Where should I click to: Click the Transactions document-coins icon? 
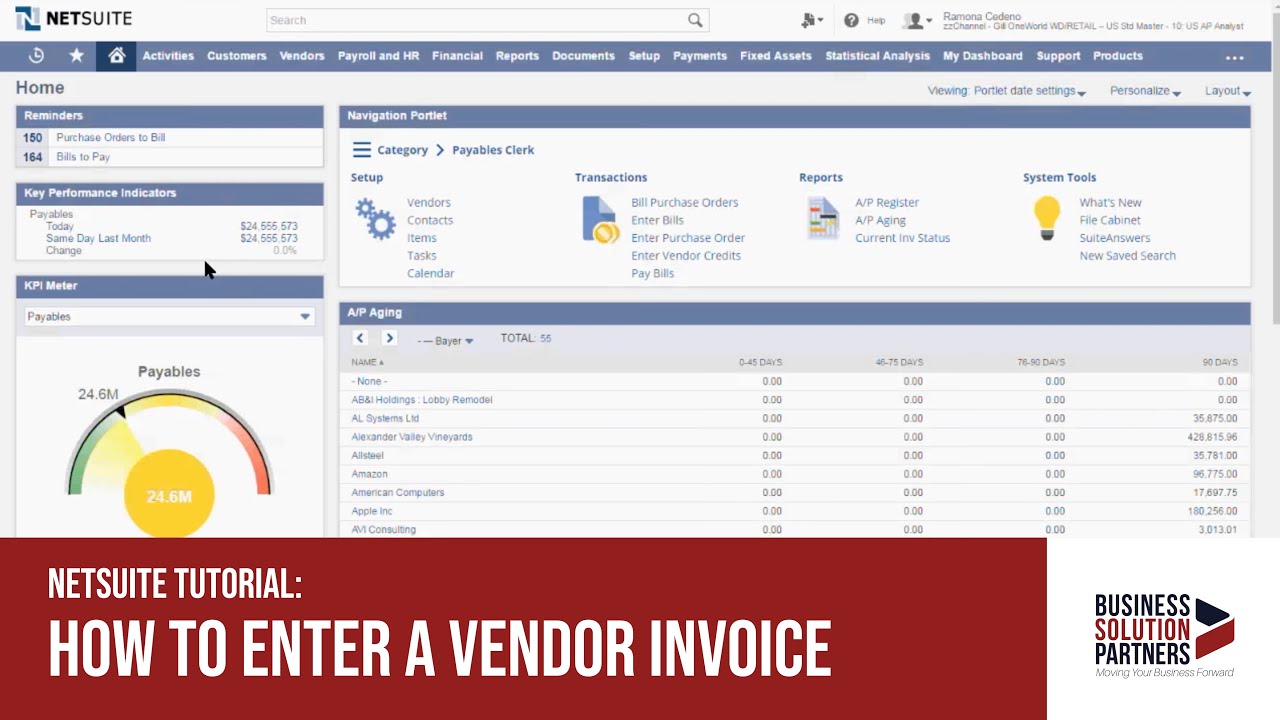coord(601,219)
